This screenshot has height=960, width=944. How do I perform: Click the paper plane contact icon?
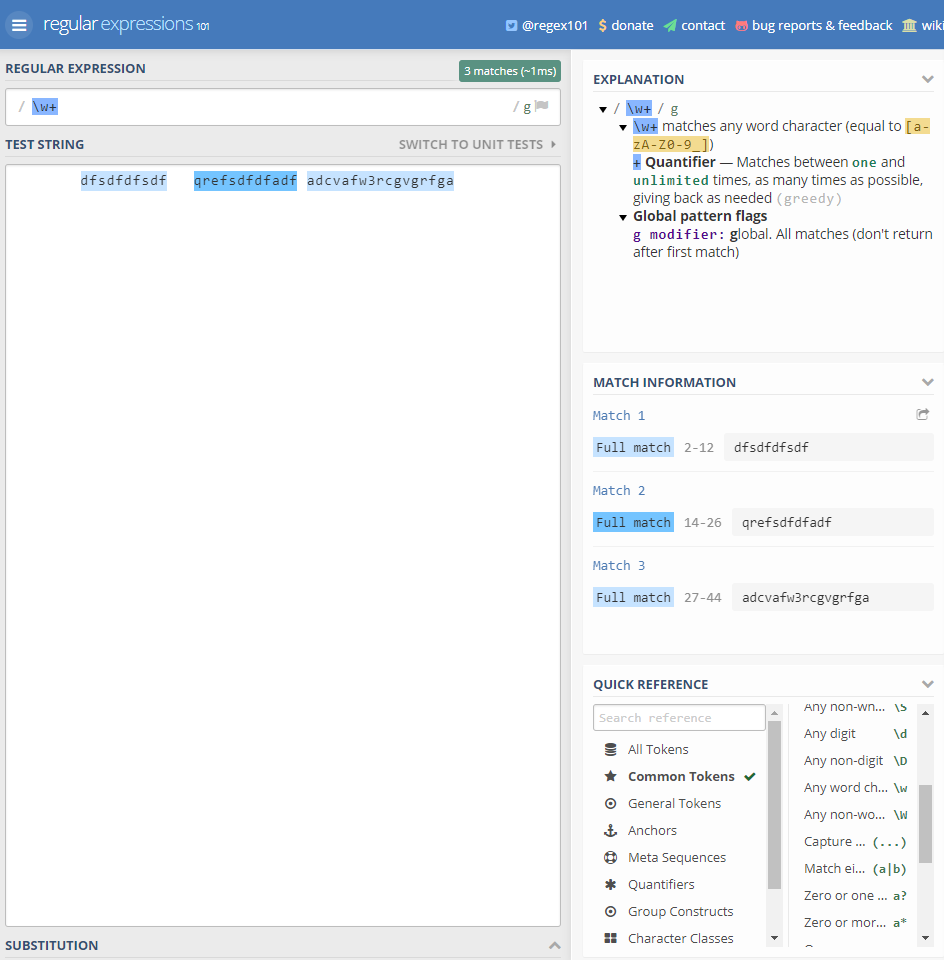tap(670, 26)
